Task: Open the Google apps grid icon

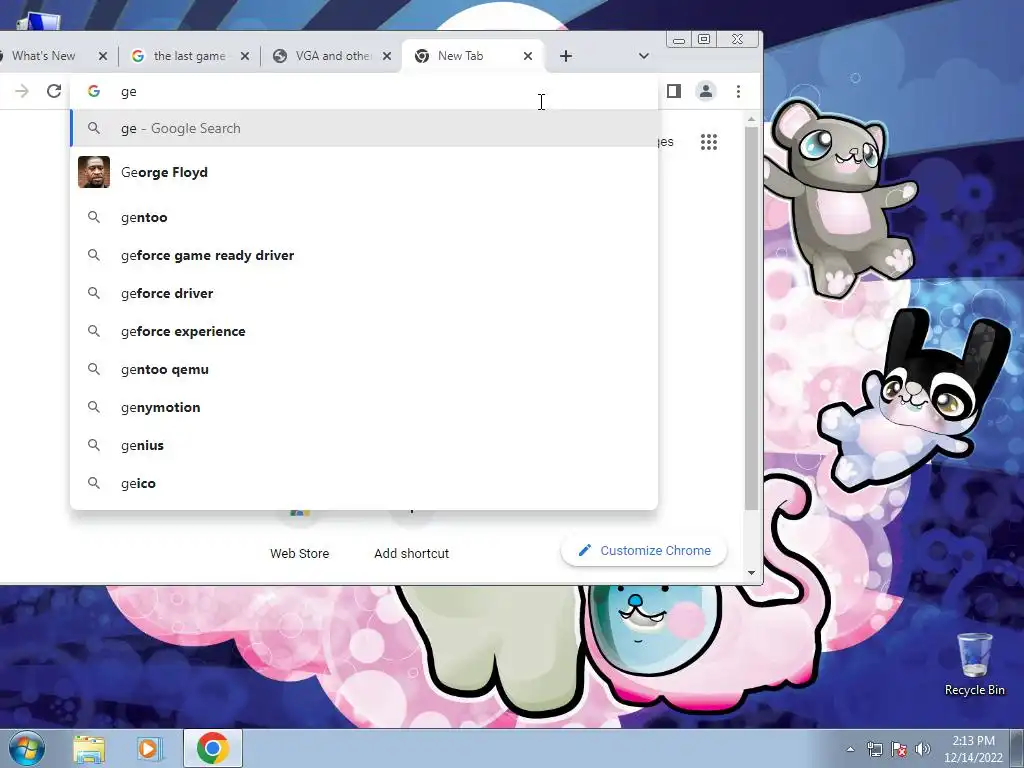Action: [x=709, y=142]
